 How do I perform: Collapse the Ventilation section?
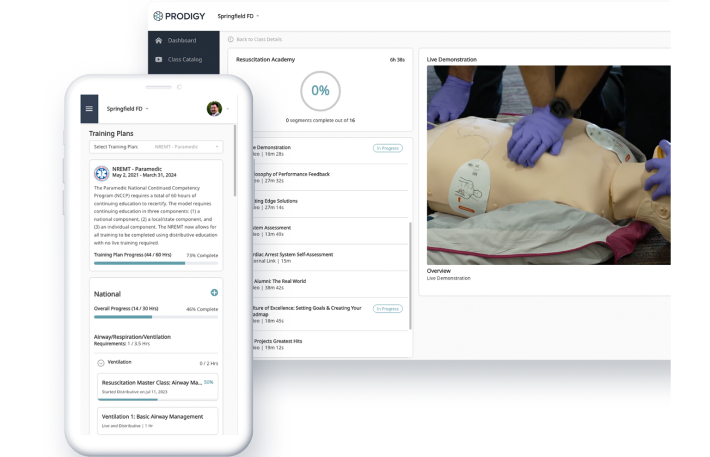[x=101, y=363]
